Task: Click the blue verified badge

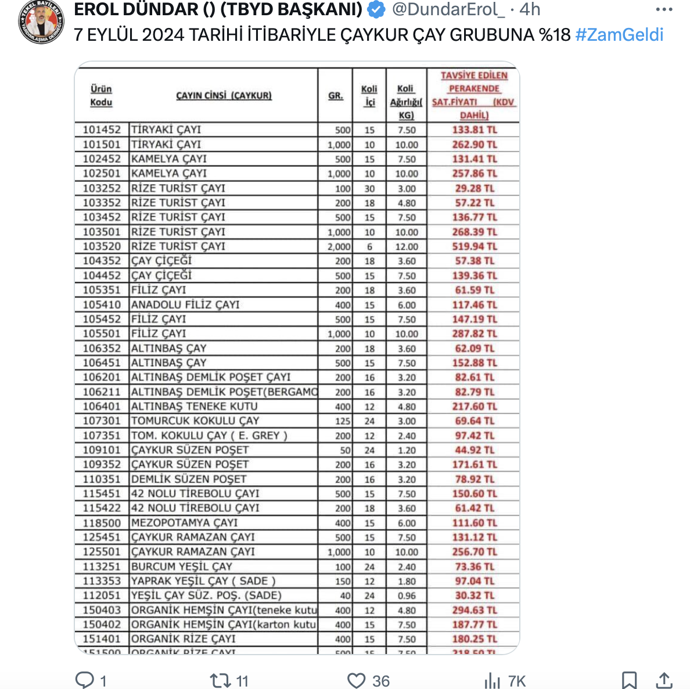Action: pos(376,10)
